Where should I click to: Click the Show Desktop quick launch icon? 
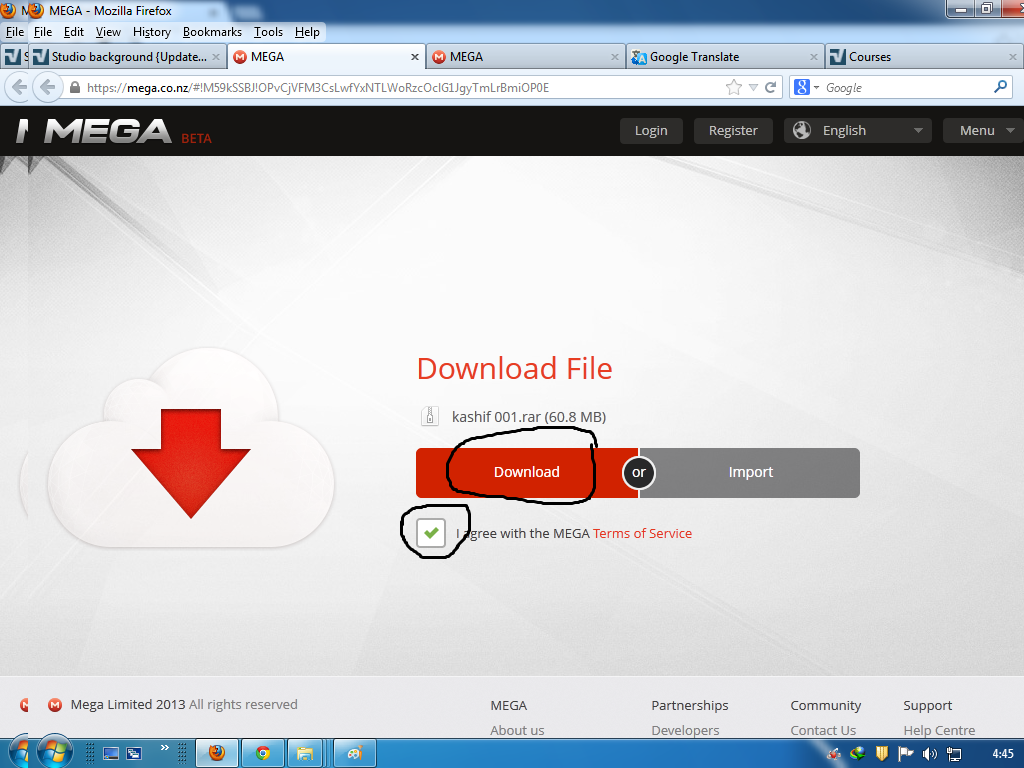(111, 754)
